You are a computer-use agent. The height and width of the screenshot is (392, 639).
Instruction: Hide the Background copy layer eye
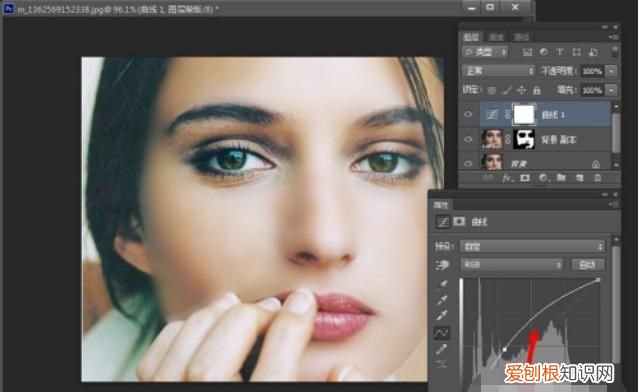469,139
